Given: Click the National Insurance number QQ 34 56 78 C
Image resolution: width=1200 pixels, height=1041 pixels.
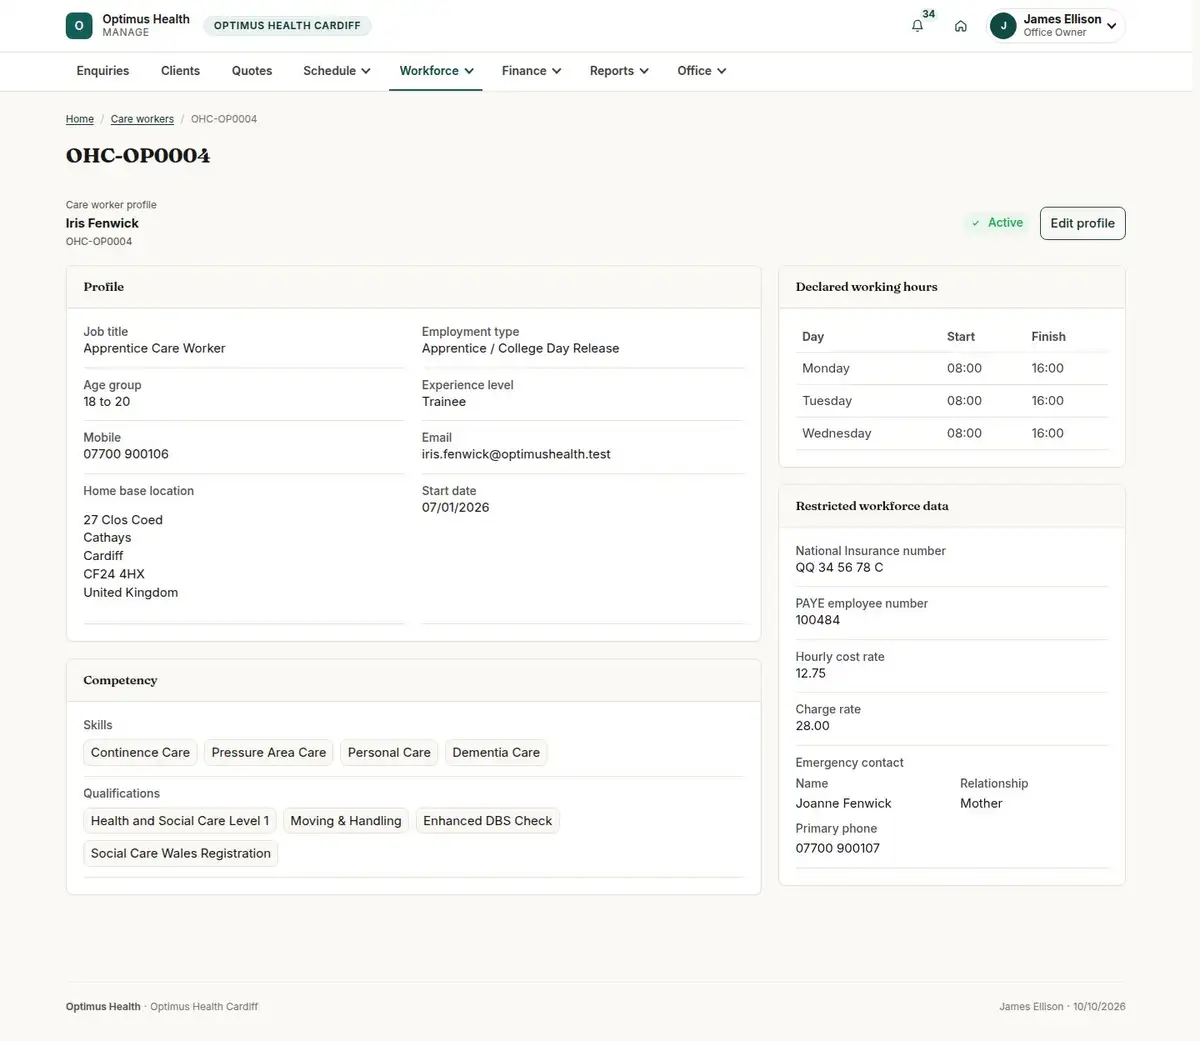Looking at the screenshot, I should pyautogui.click(x=839, y=567).
